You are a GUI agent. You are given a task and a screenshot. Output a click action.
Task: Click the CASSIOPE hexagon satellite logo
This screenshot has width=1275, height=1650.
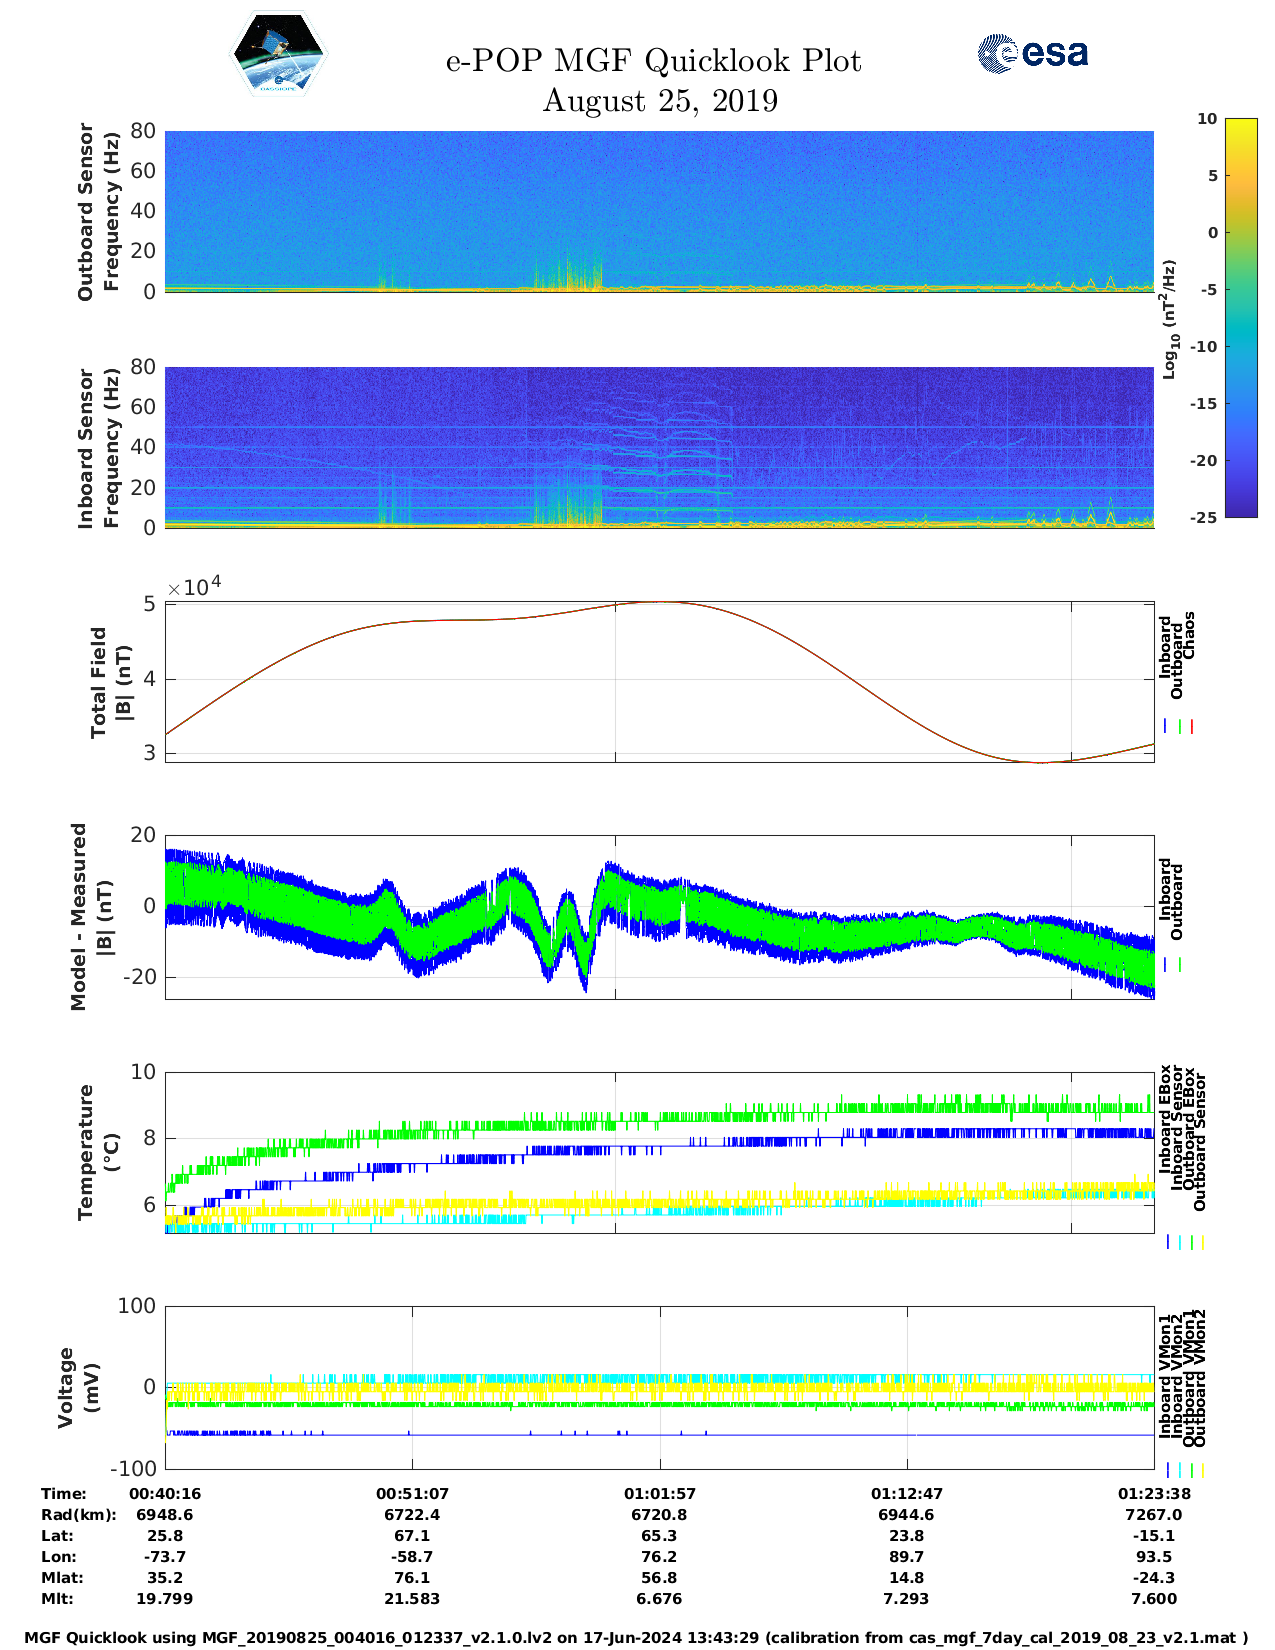pyautogui.click(x=278, y=56)
